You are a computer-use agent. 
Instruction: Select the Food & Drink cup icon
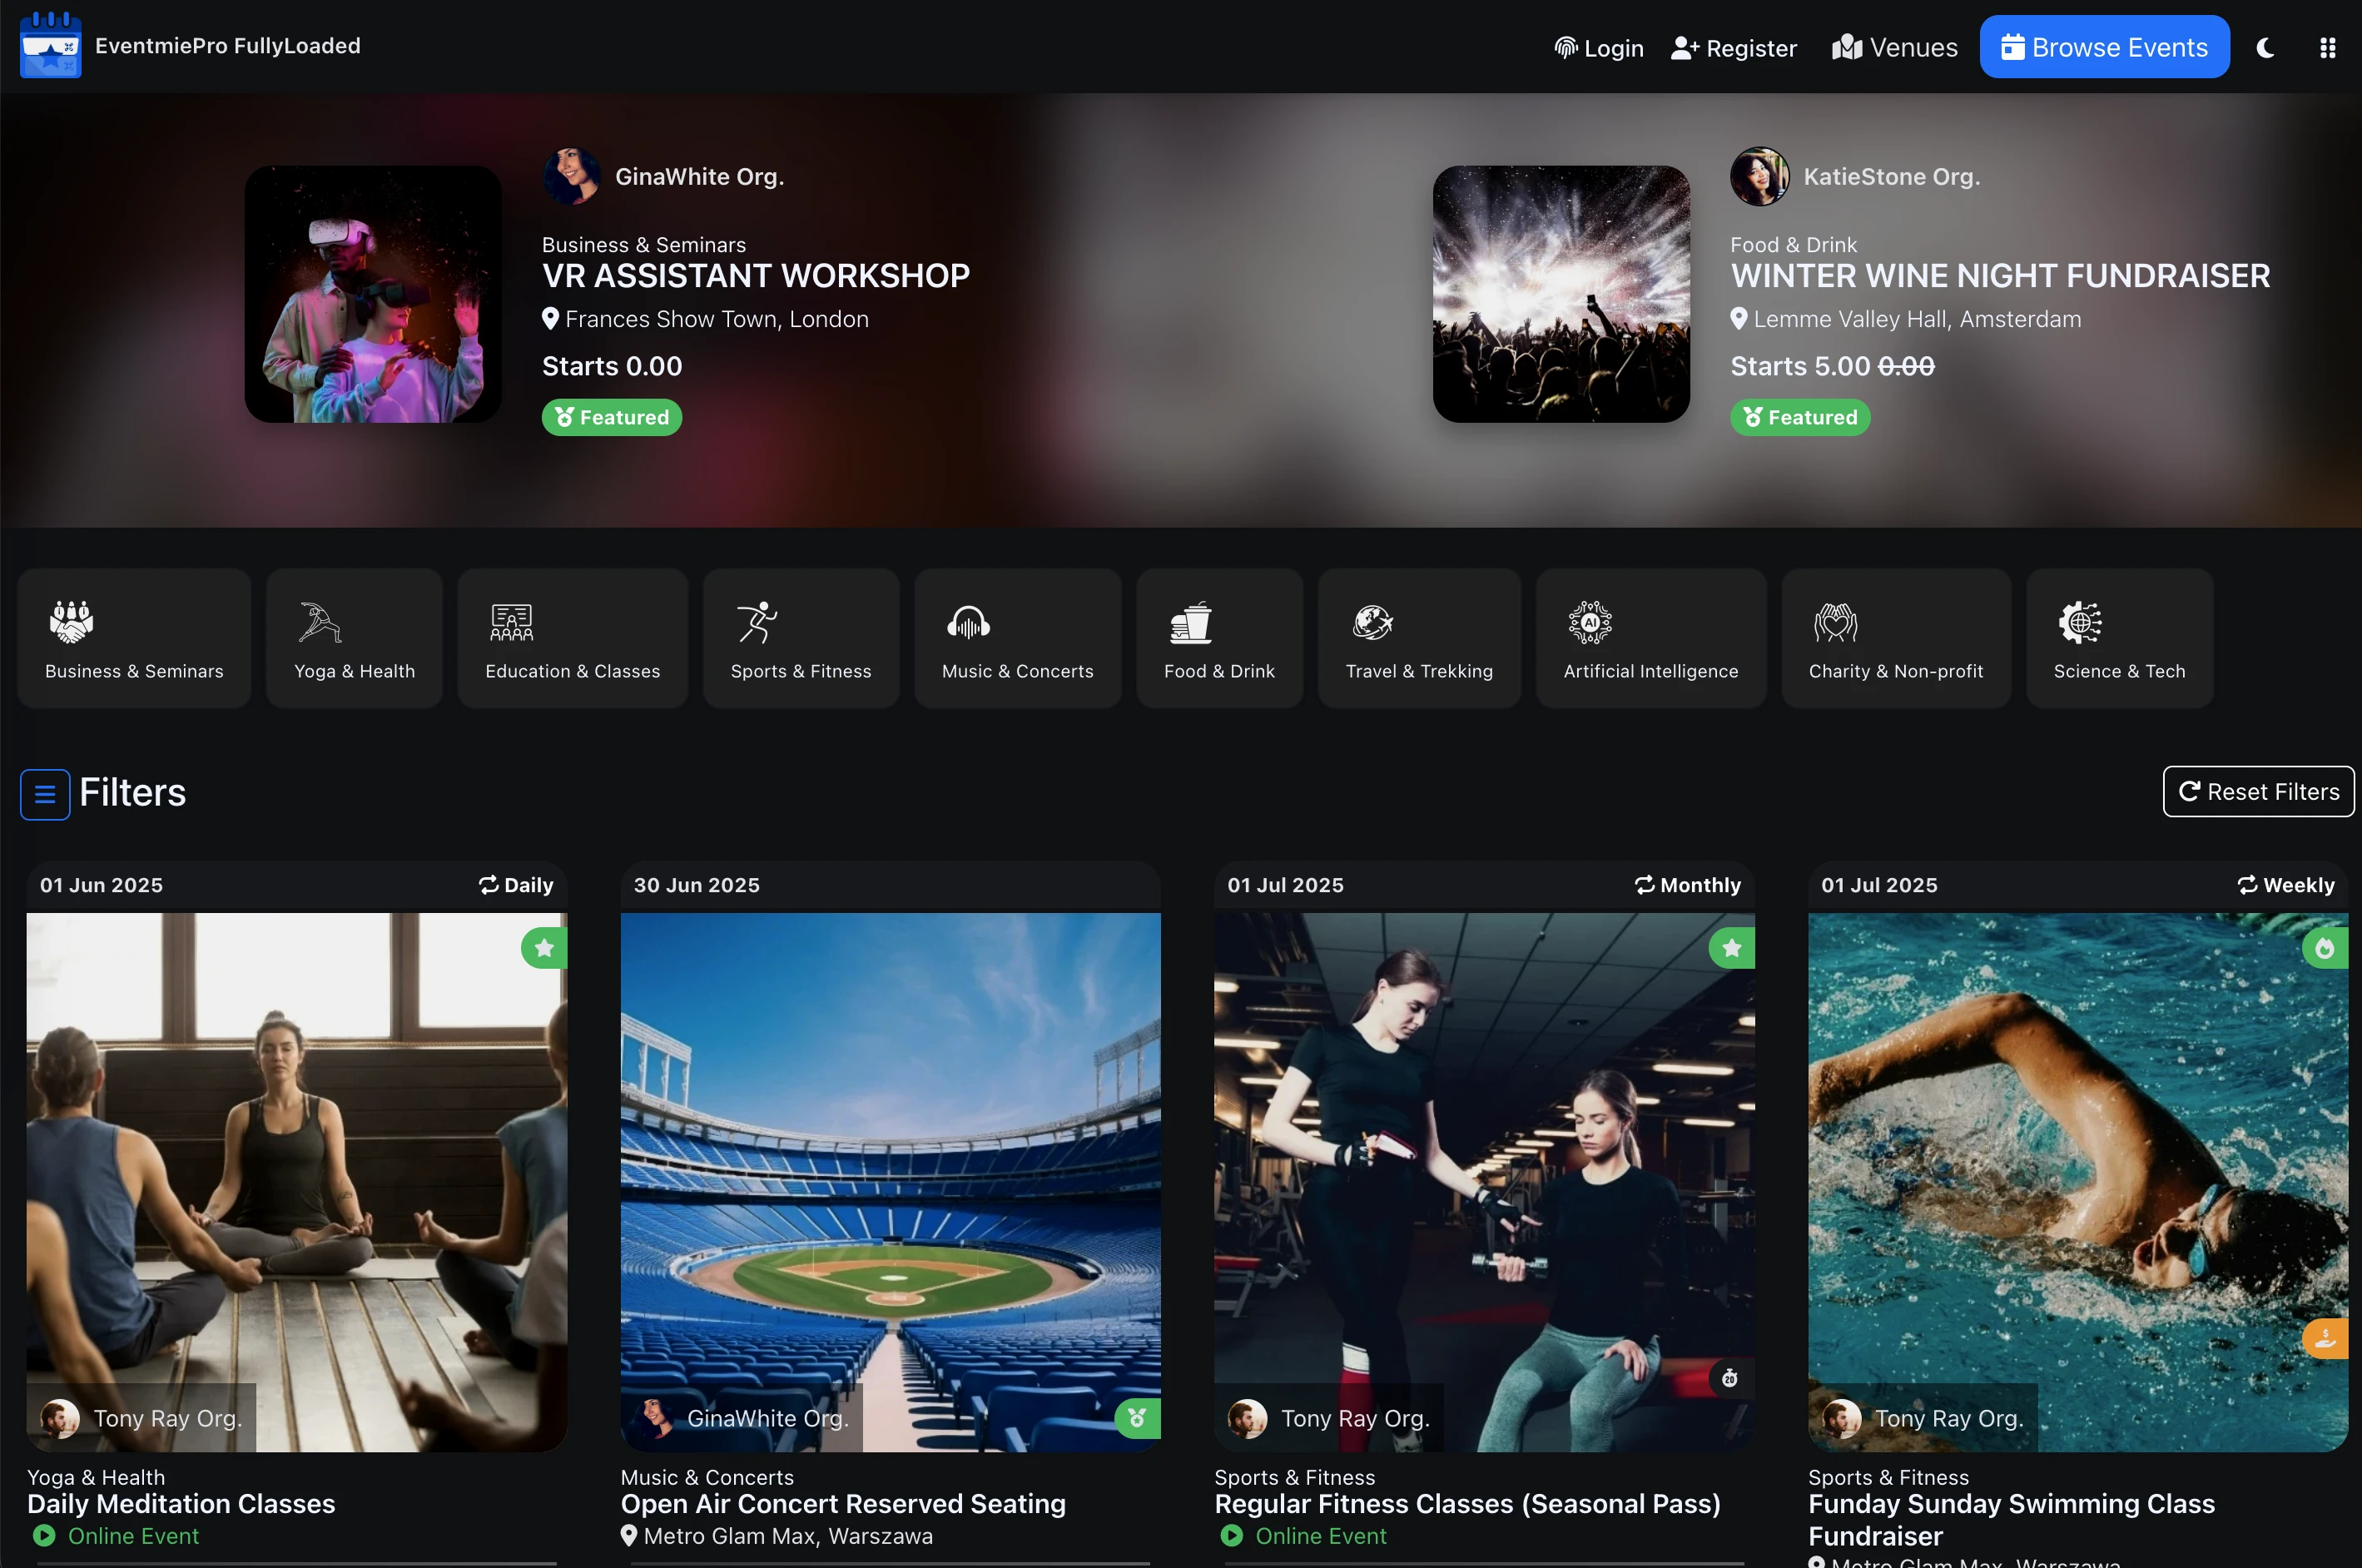1190,622
